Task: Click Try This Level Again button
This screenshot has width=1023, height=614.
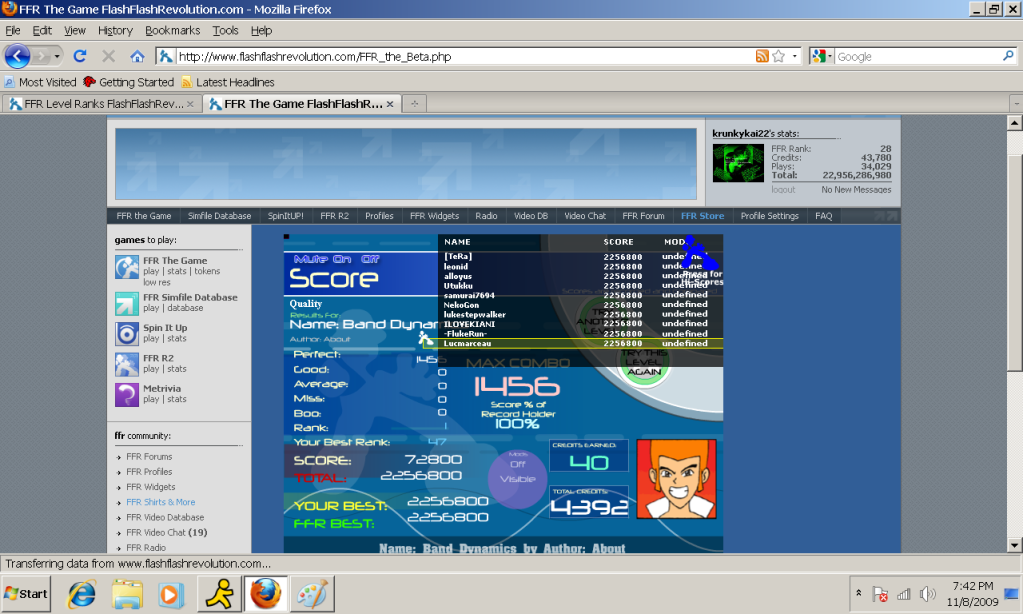Action: point(643,363)
